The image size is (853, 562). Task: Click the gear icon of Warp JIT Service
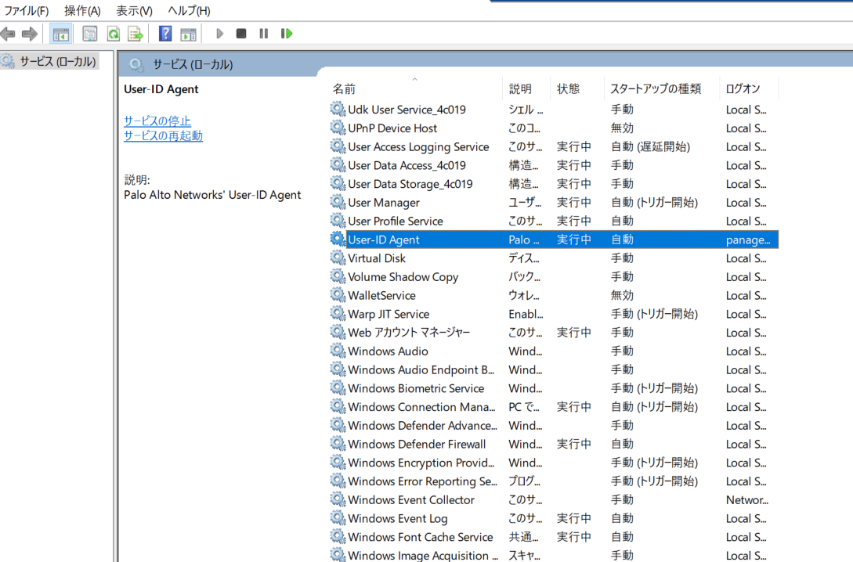click(338, 313)
